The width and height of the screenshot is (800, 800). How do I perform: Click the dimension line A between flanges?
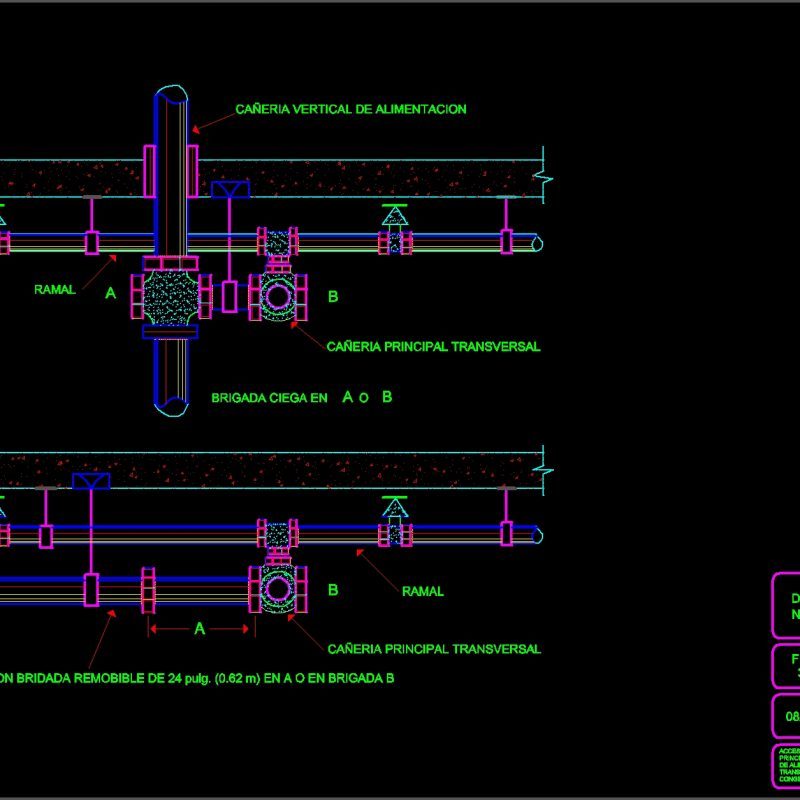[x=199, y=630]
